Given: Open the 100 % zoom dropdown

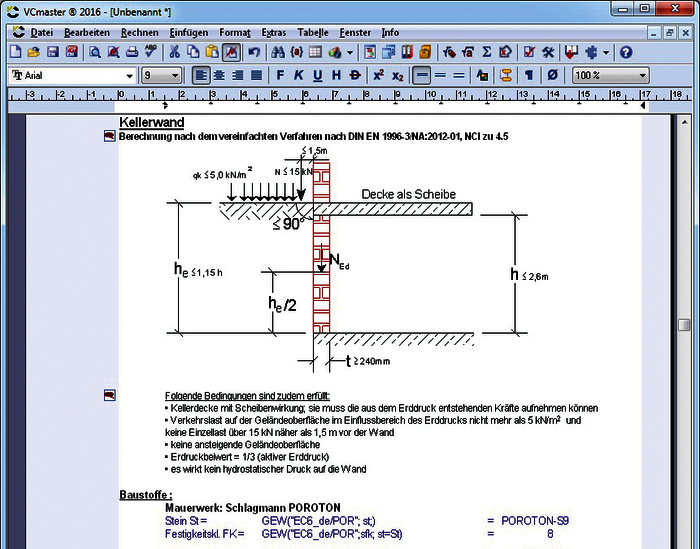Looking at the screenshot, I should (642, 76).
